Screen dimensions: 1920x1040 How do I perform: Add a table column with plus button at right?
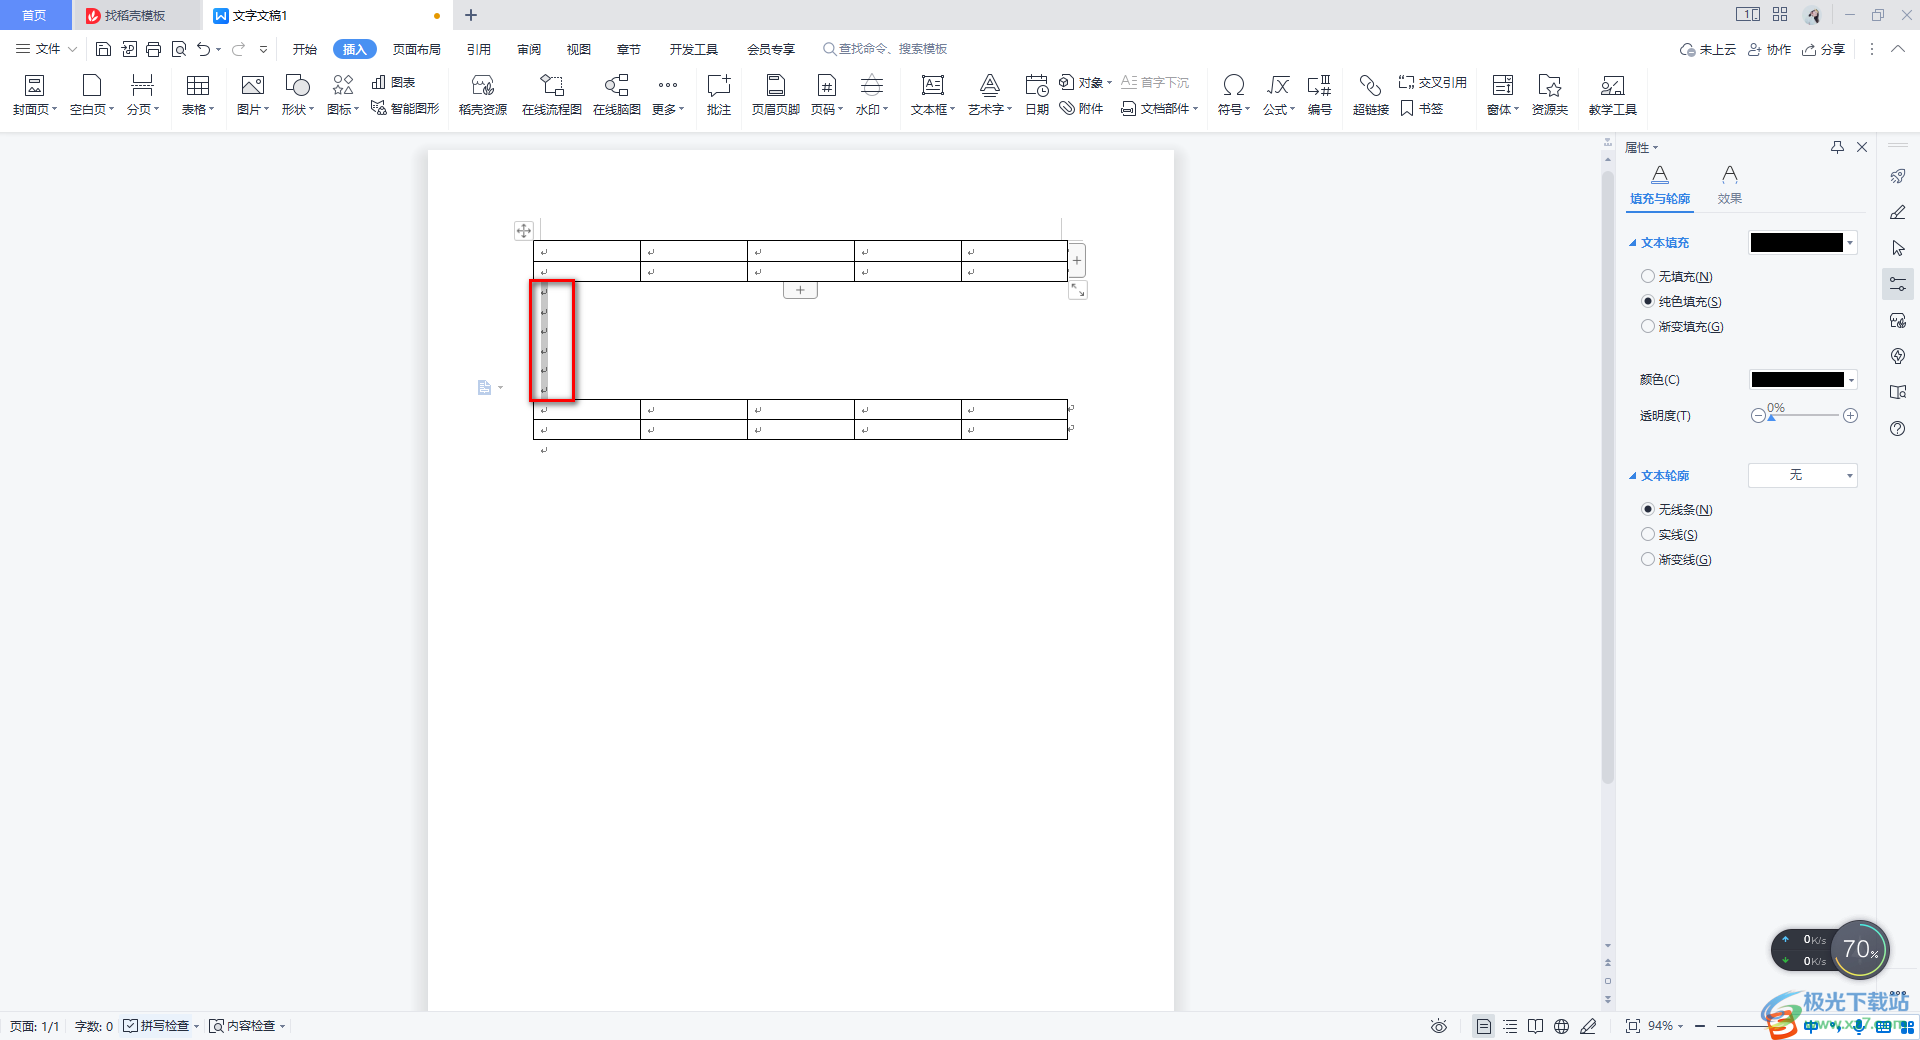[1077, 260]
